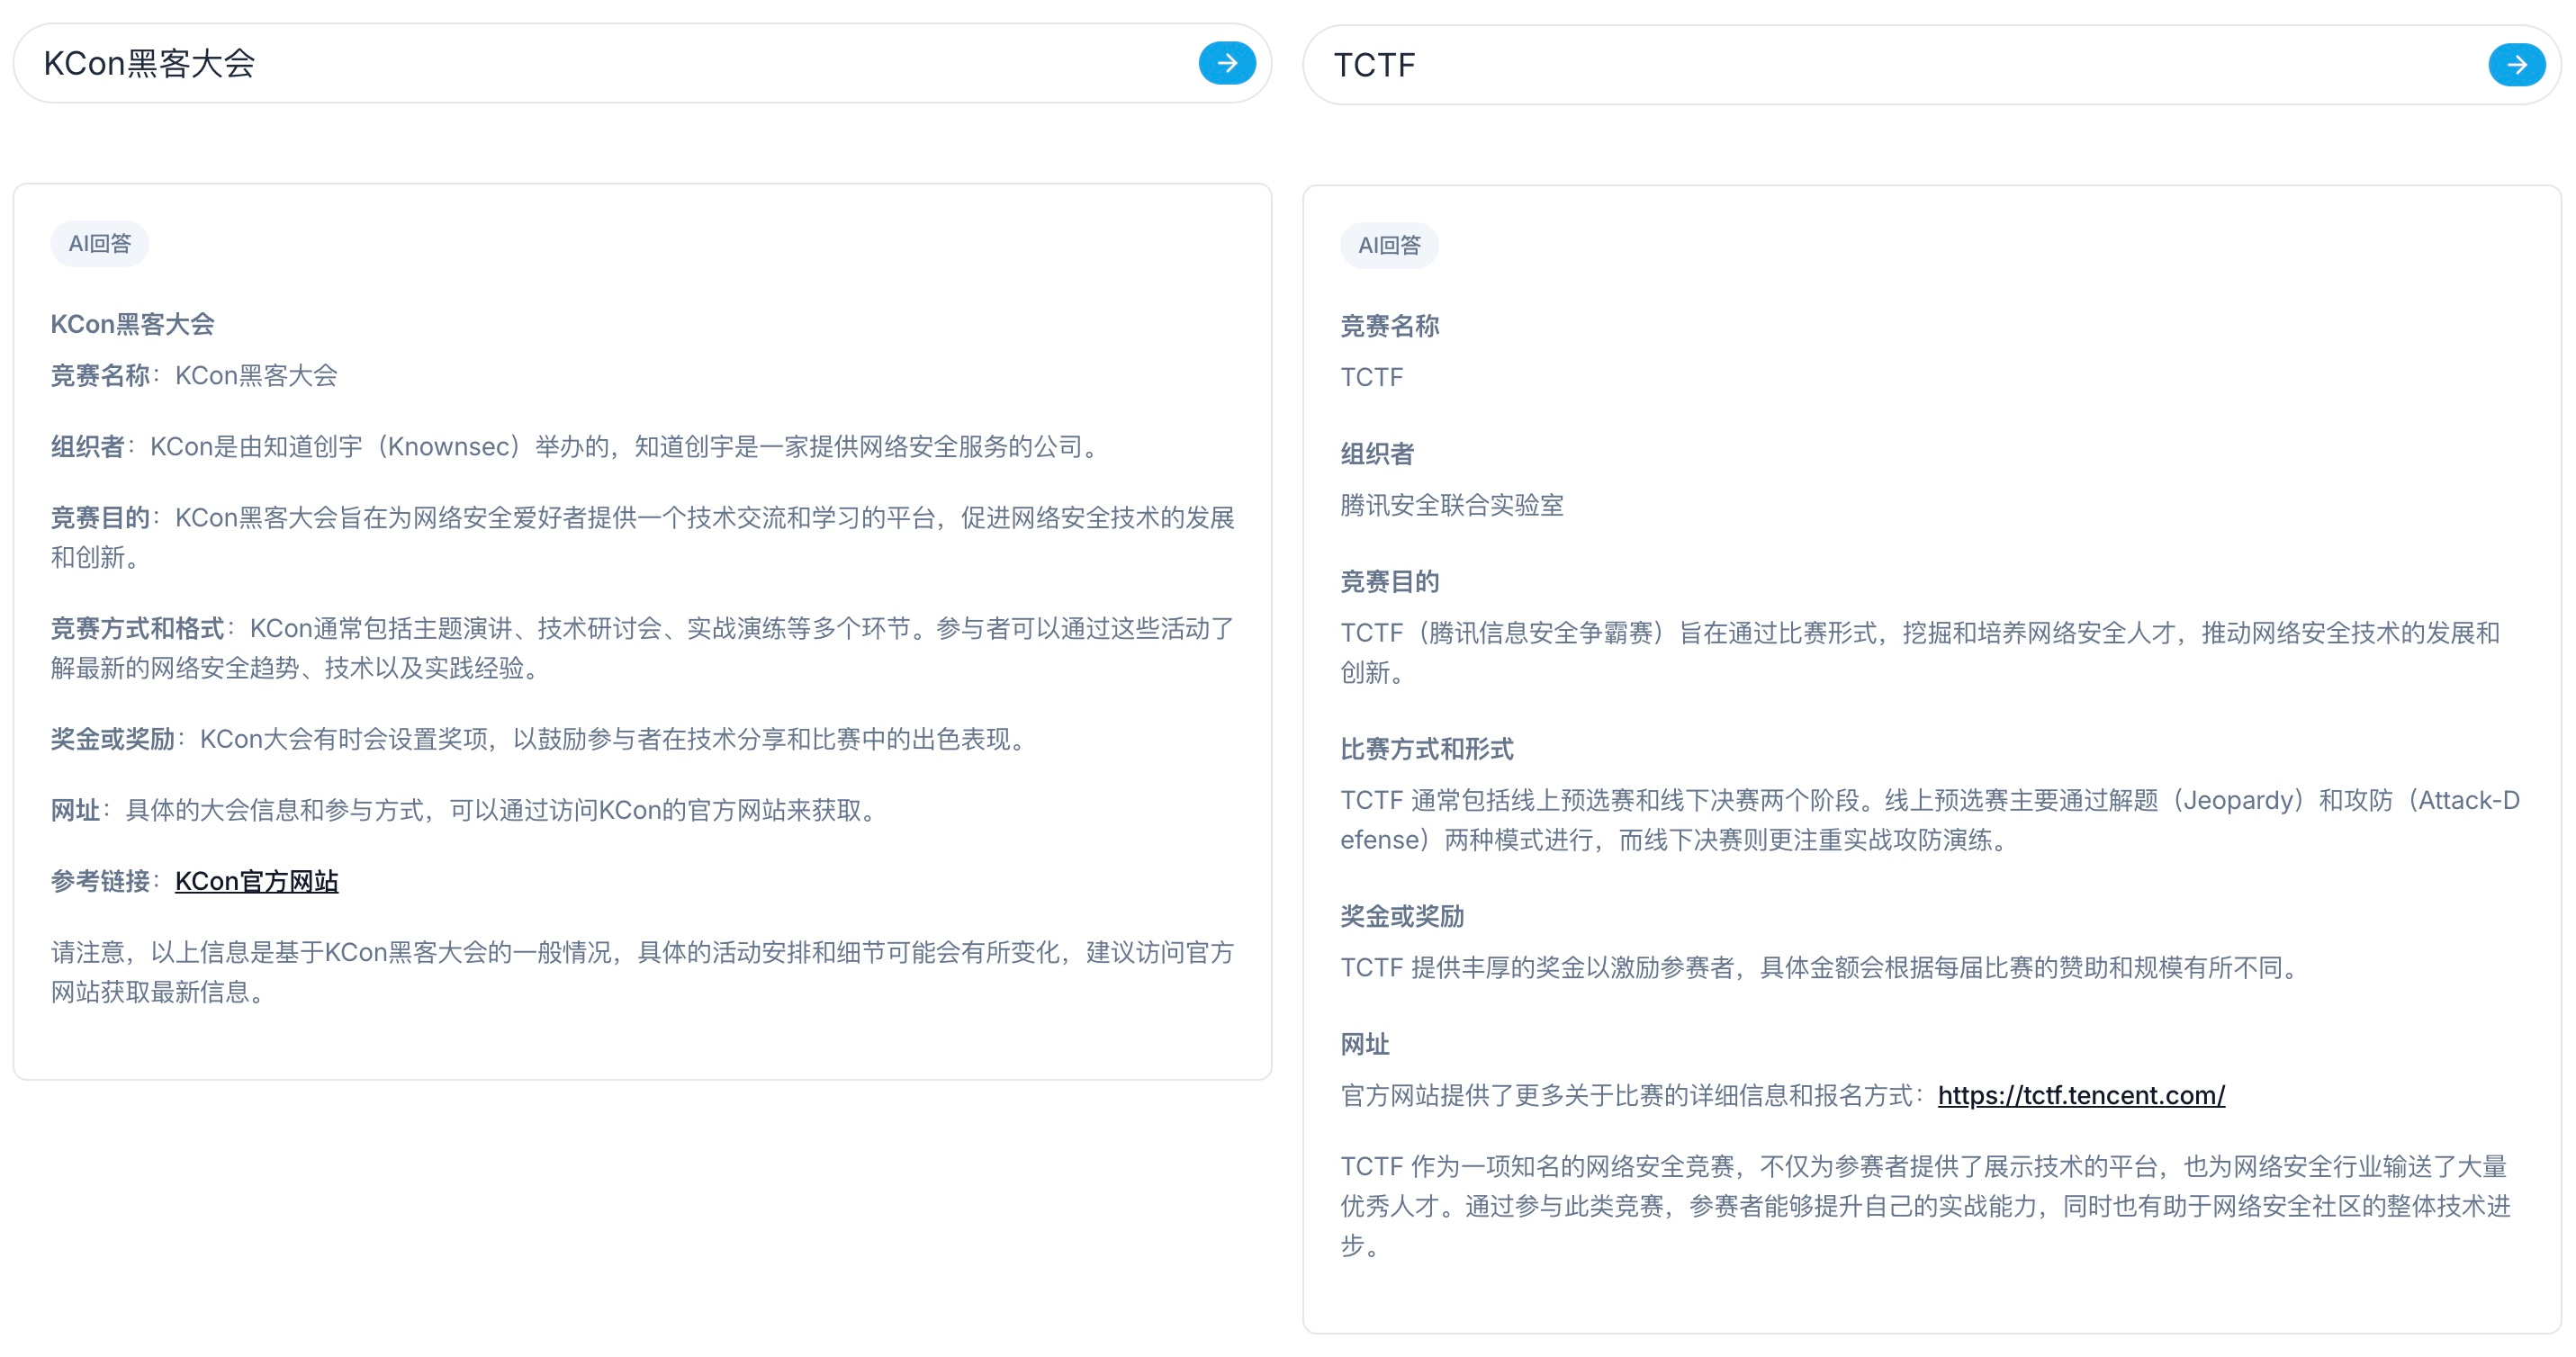Click the 组织者 heading in TCTF card
Screen dimensions: 2576x1357
tap(1376, 454)
